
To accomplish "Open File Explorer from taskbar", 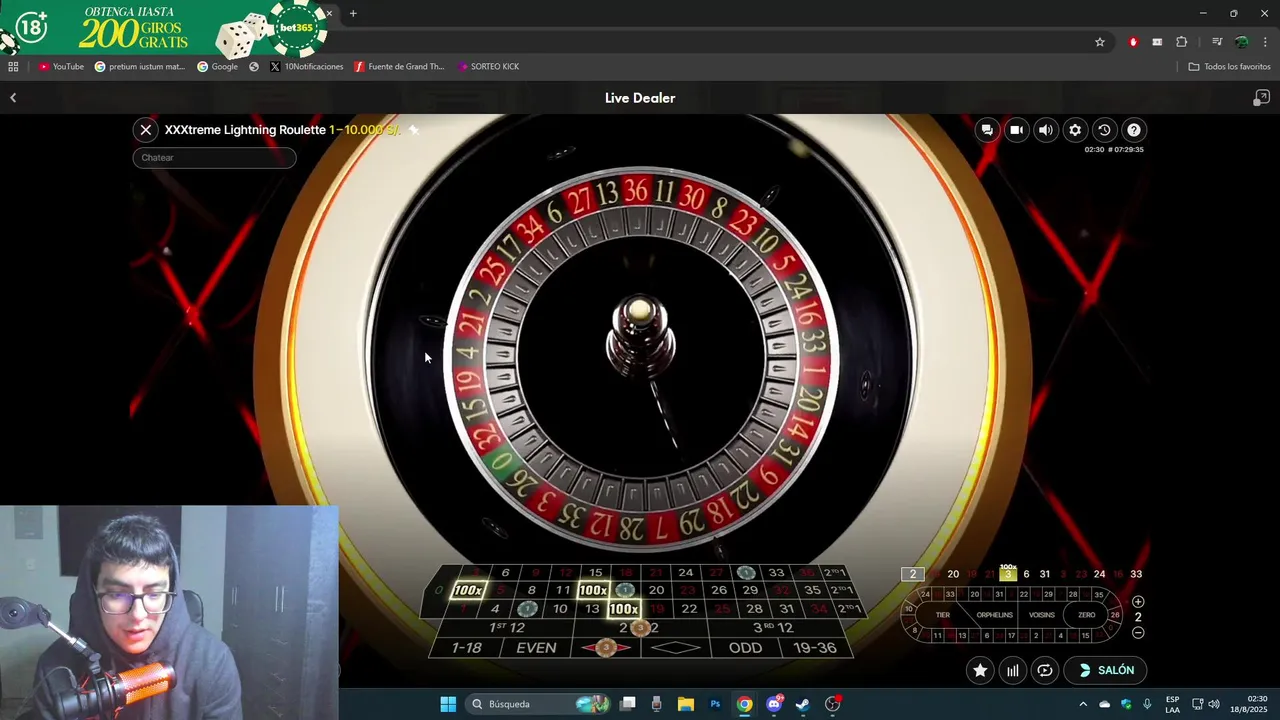I will tap(686, 704).
